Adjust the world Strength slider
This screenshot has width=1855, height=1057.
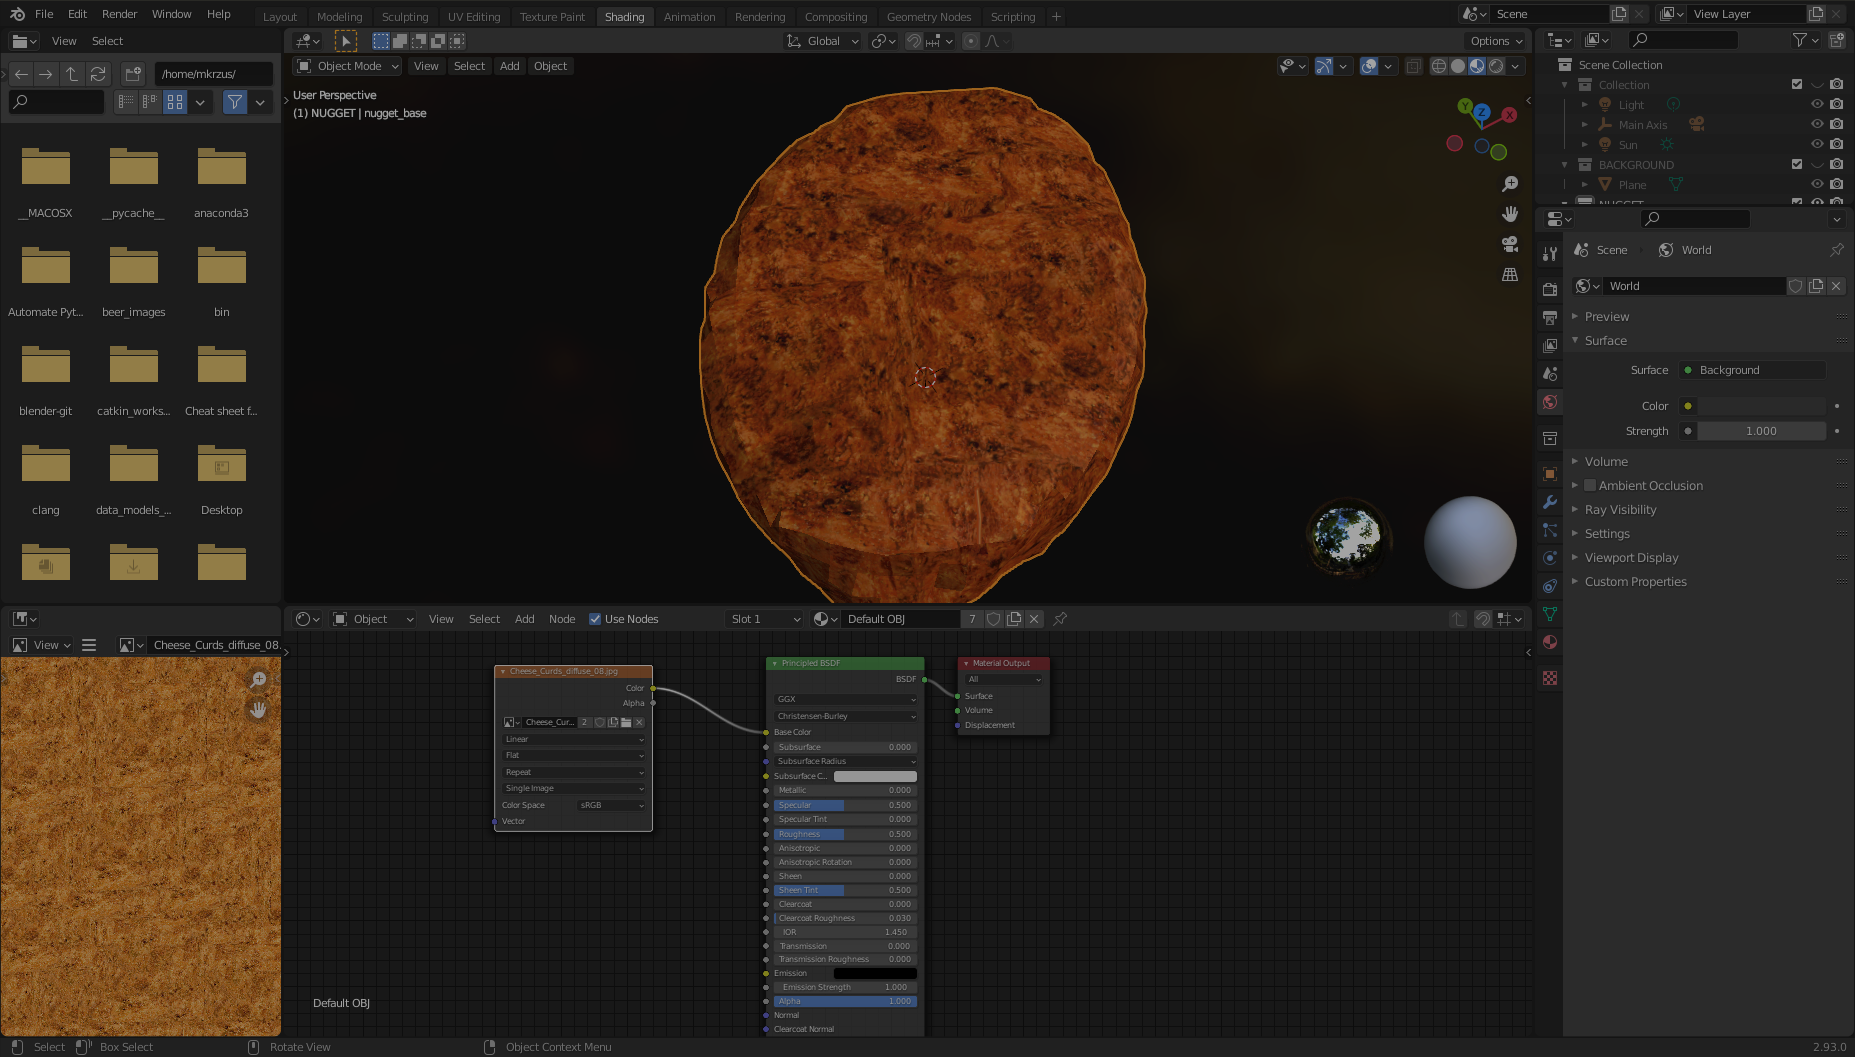pos(1760,431)
